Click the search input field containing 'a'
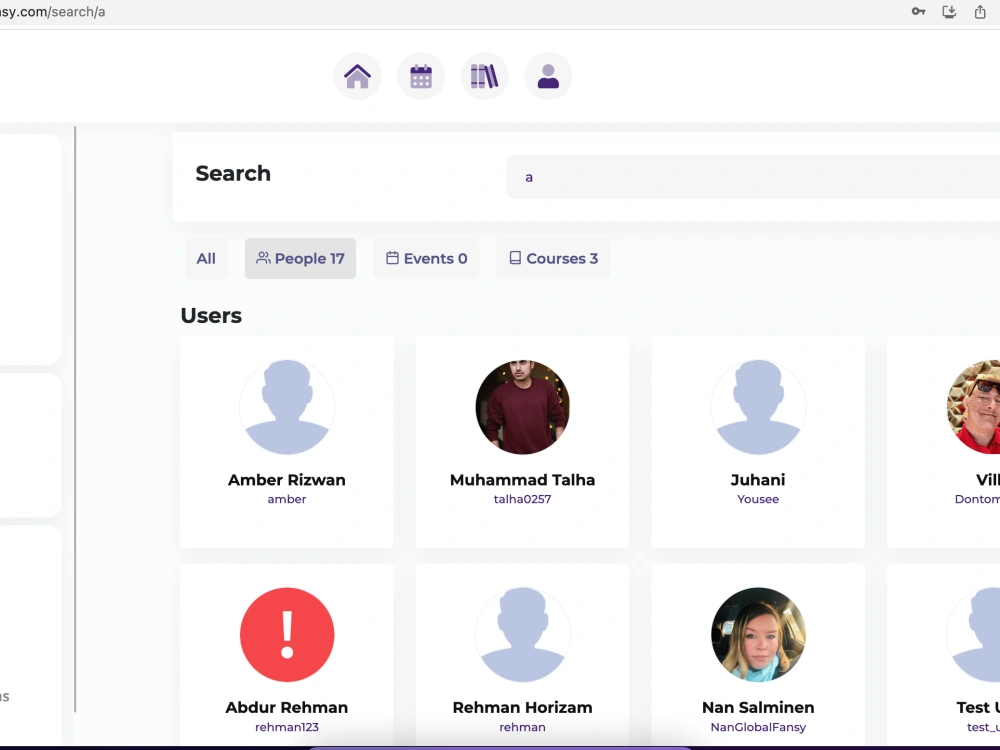Viewport: 1000px width, 750px height. [x=753, y=177]
